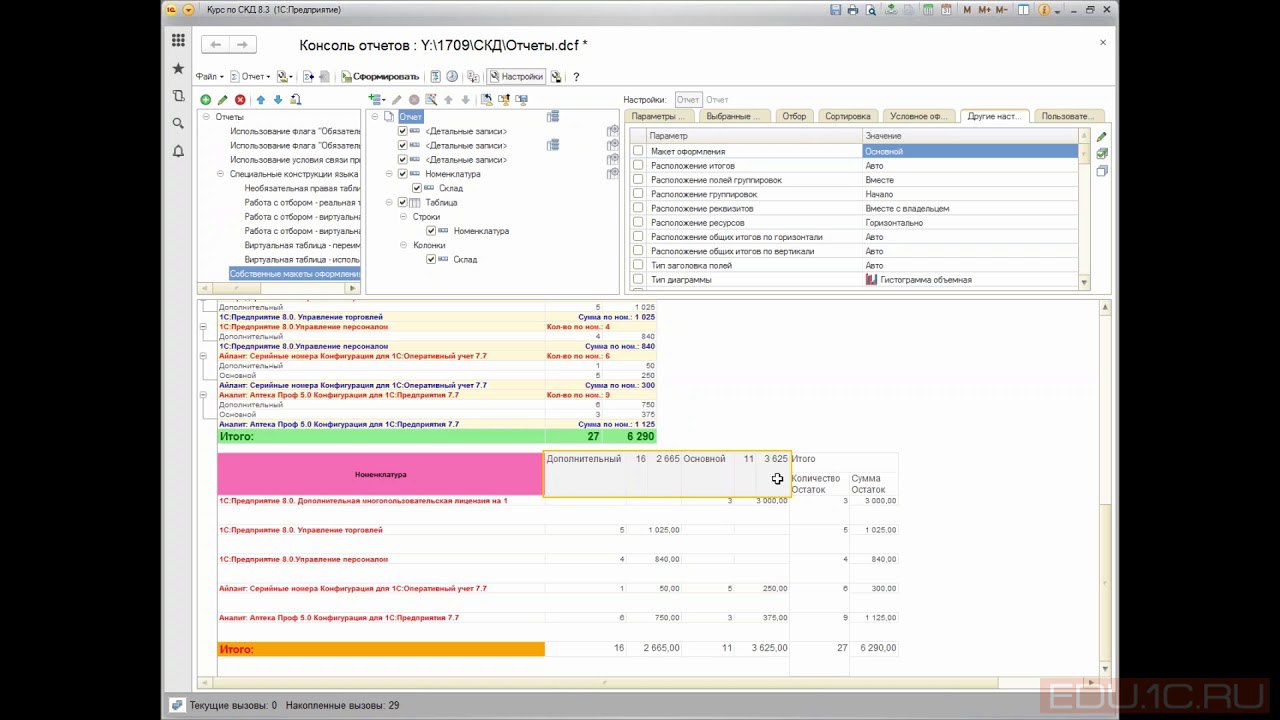This screenshot has height=720, width=1280.
Task: Add a report with green plus icon
Action: 206,100
